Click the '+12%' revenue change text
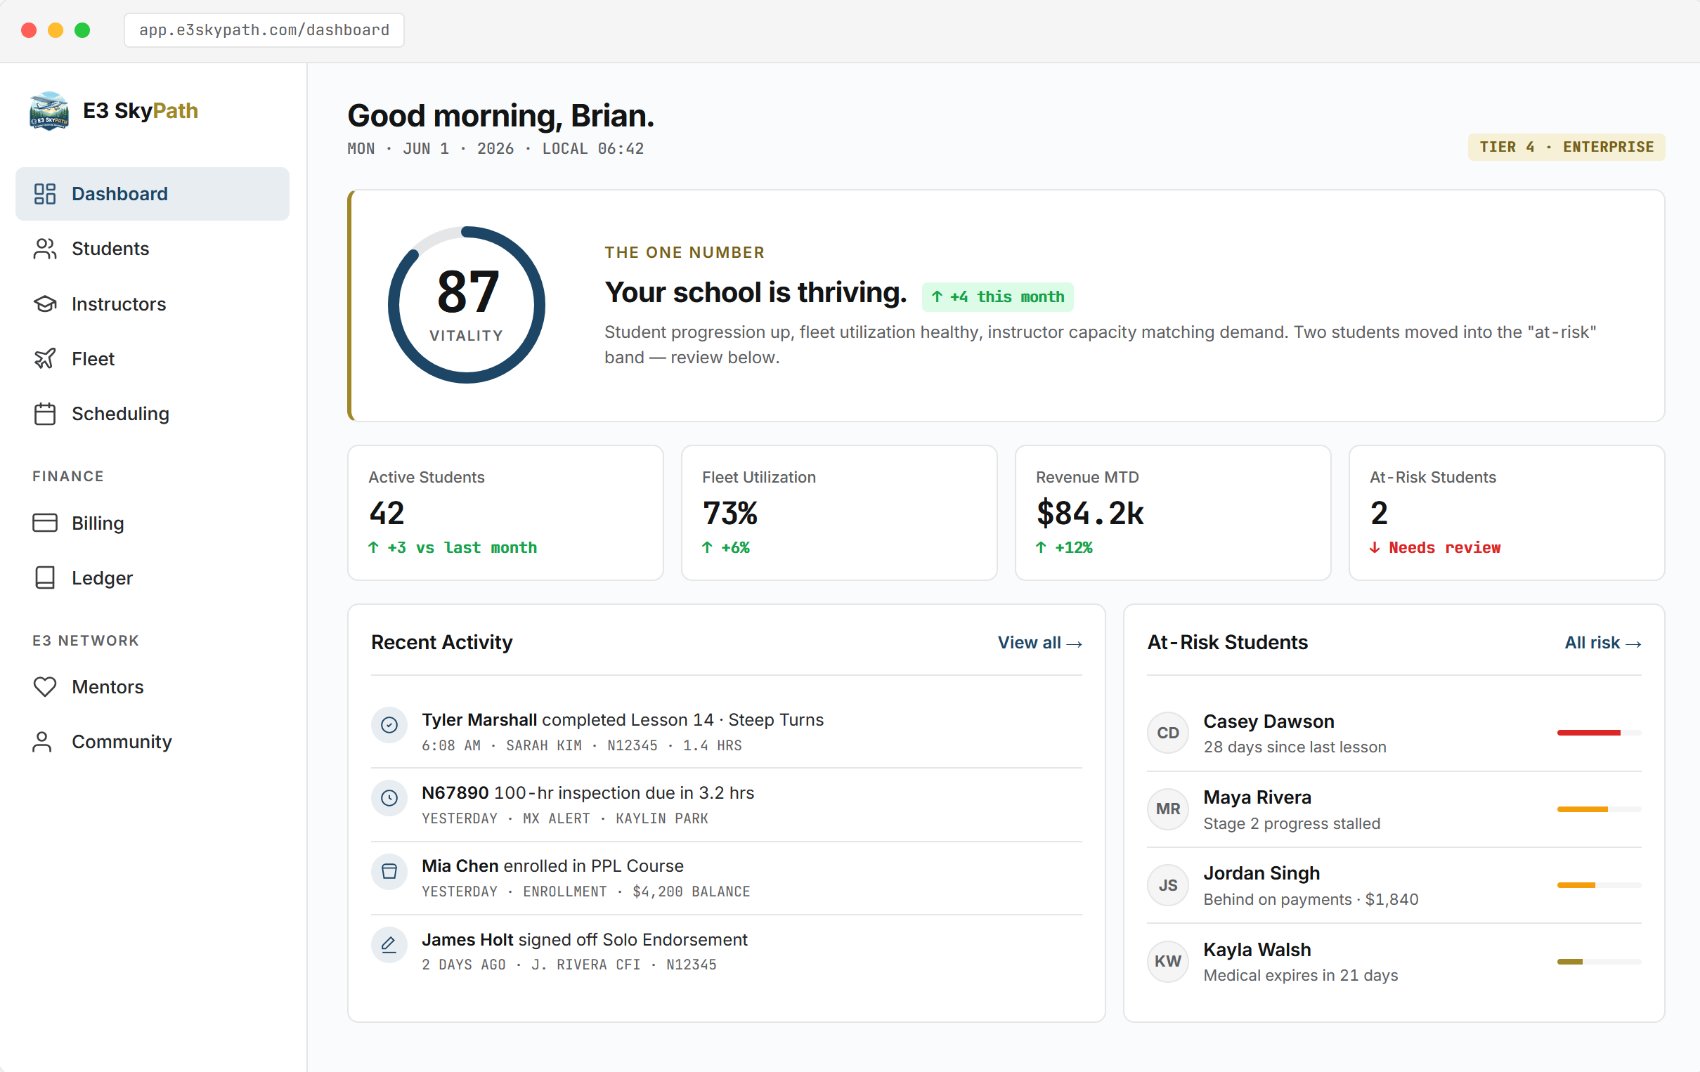Image resolution: width=1700 pixels, height=1072 pixels. tap(1073, 548)
